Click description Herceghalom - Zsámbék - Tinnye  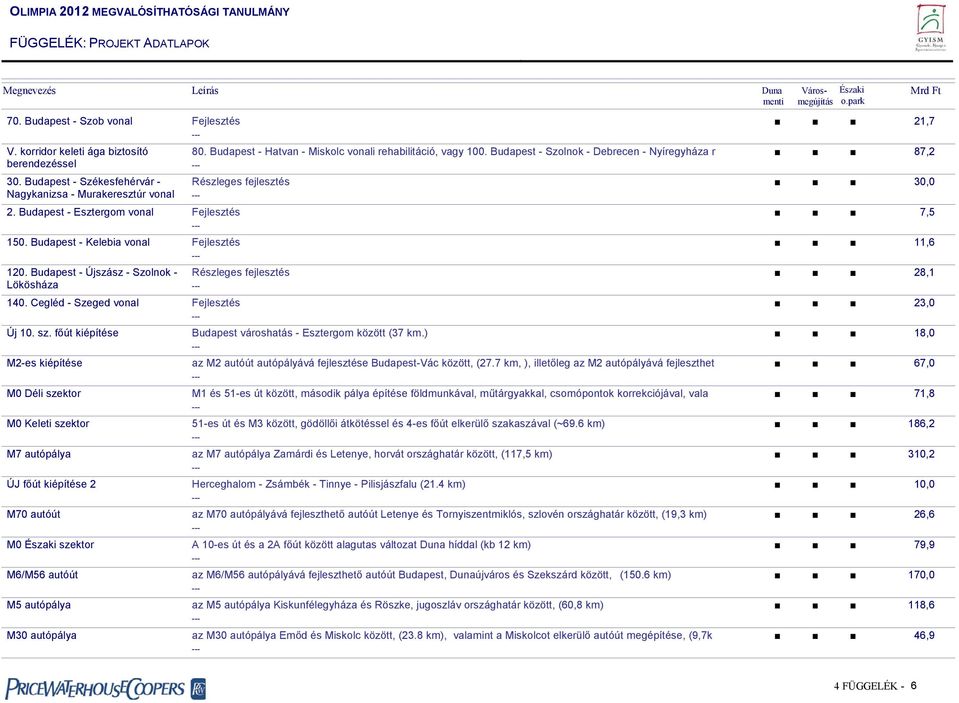point(328,484)
